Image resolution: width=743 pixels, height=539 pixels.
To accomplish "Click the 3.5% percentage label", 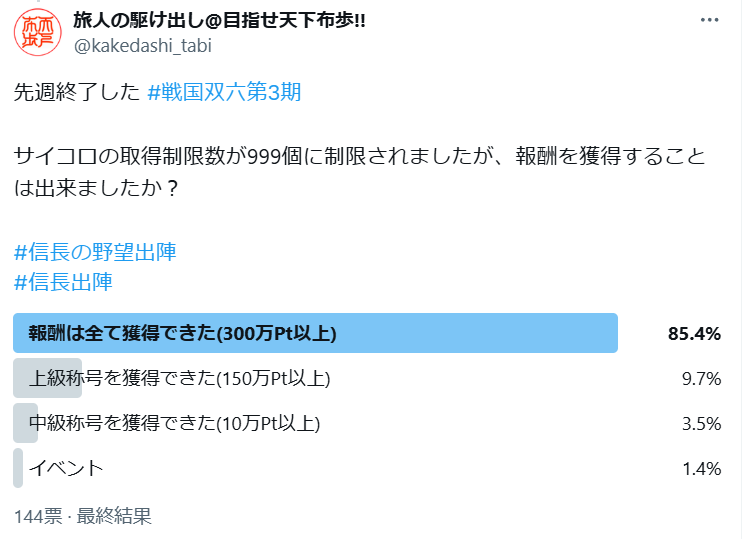I will [x=701, y=423].
